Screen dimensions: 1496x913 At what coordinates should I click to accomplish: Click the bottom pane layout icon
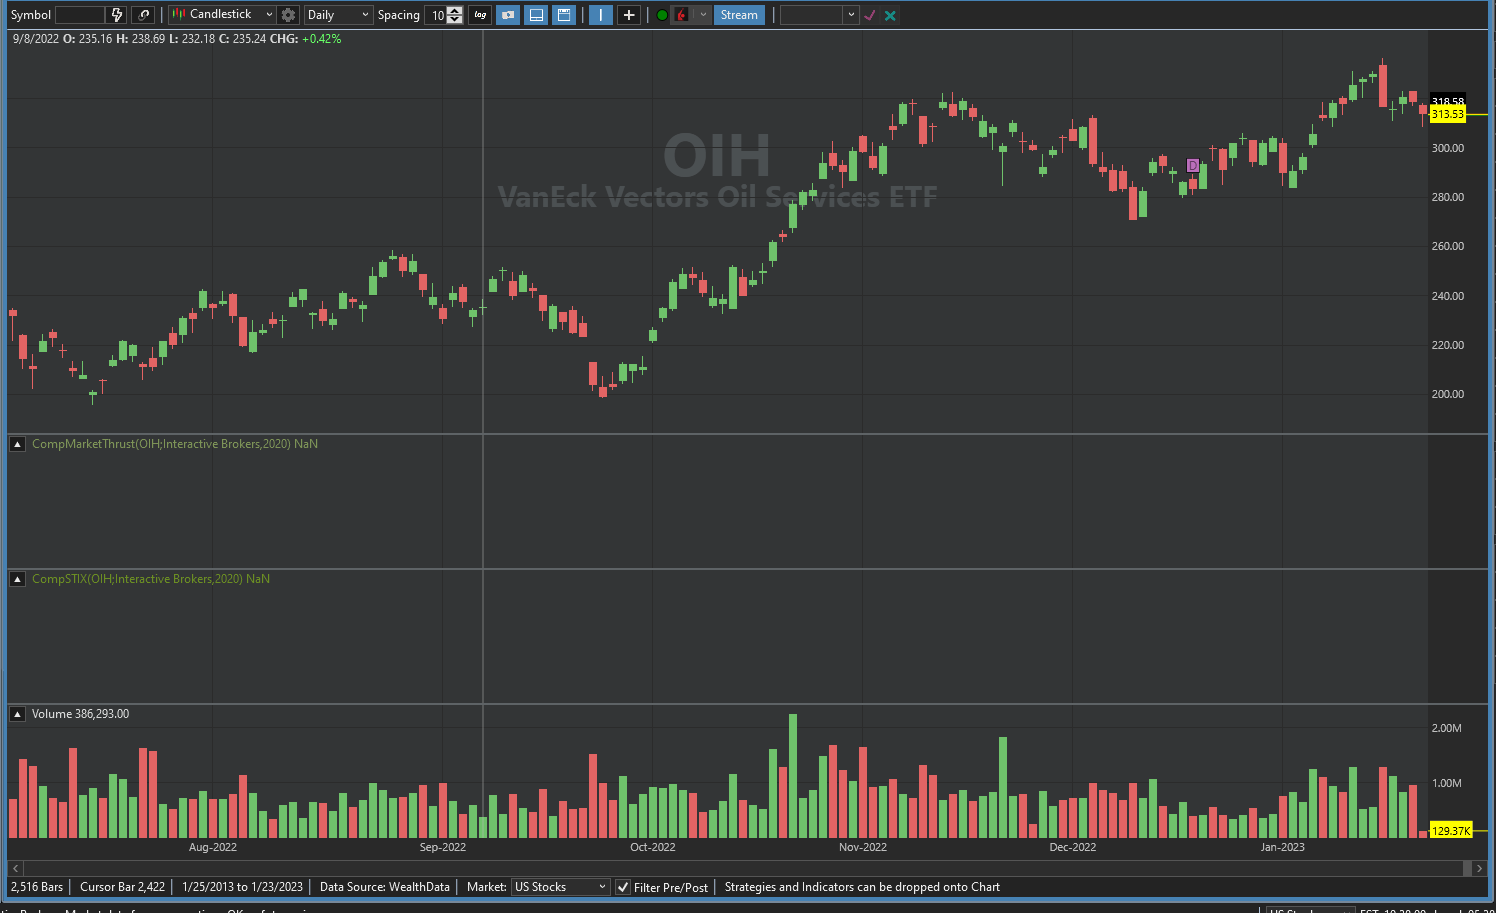[536, 15]
